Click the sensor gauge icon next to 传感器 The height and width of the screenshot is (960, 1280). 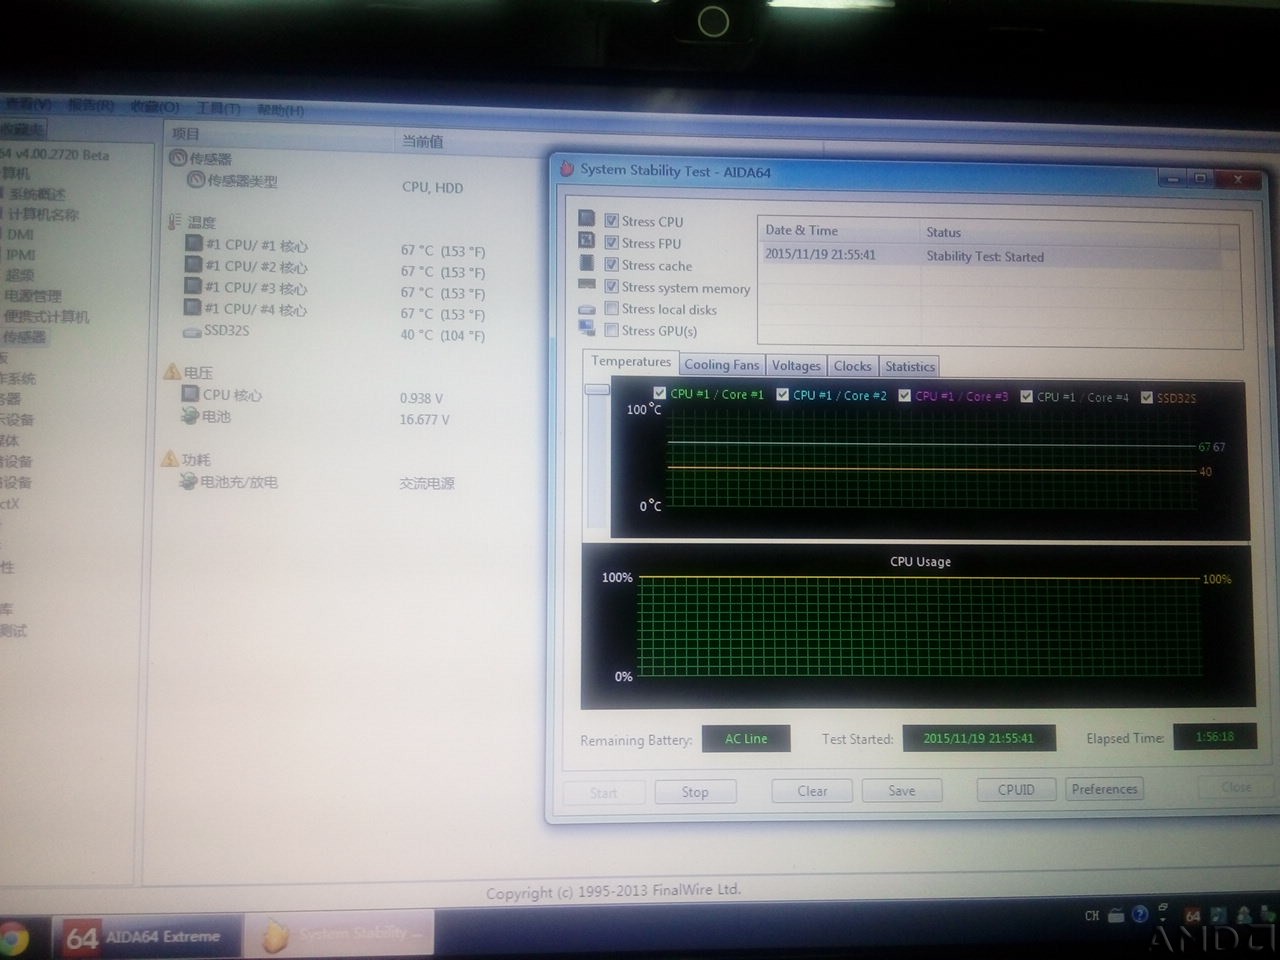178,157
